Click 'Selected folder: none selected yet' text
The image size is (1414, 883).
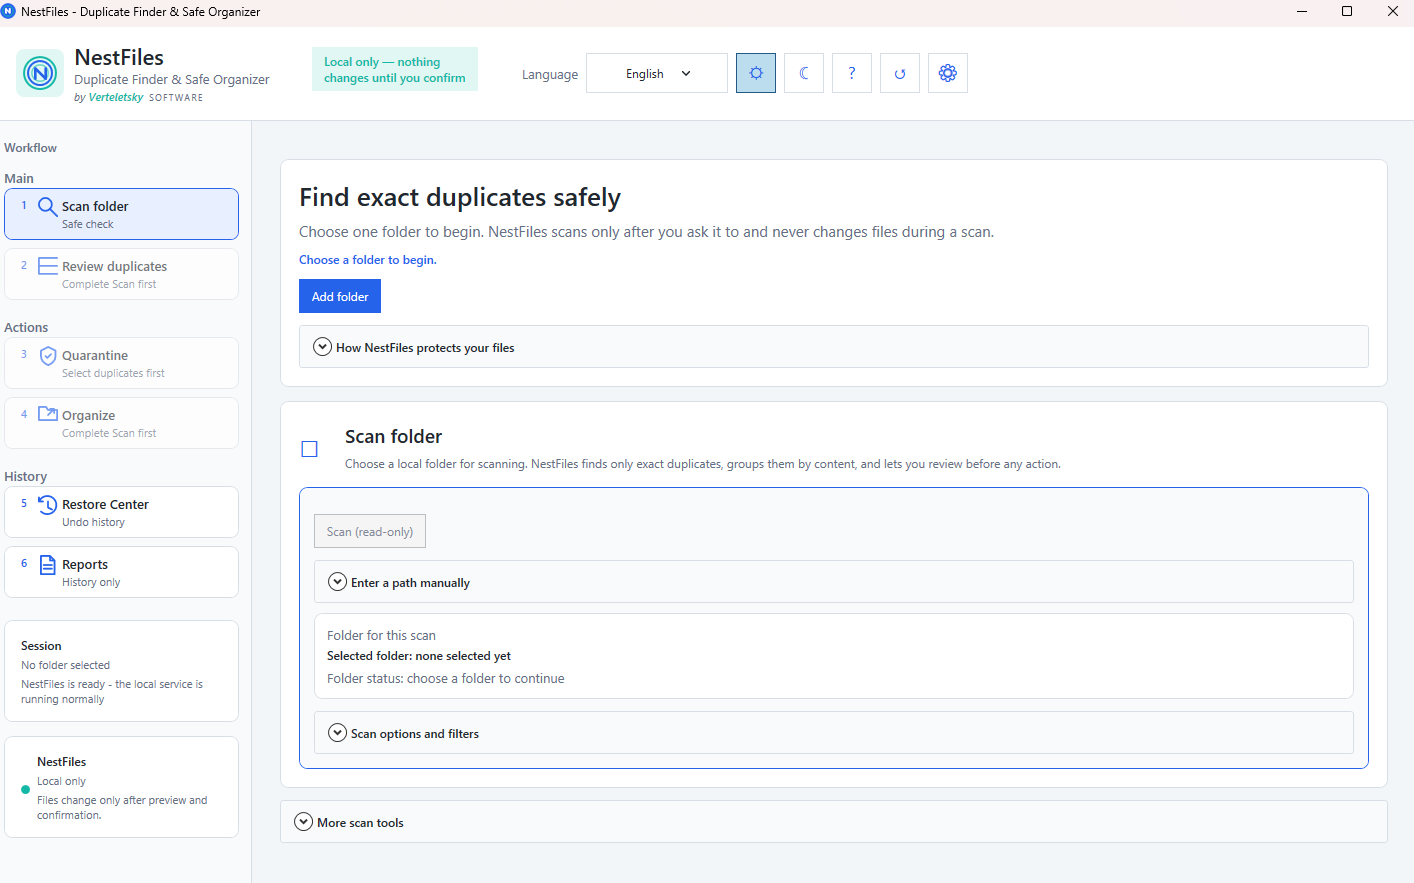[419, 656]
